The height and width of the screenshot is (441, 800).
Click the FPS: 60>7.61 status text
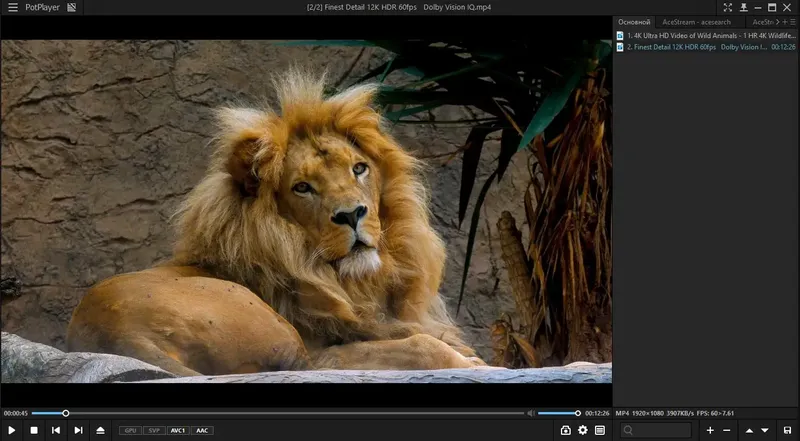pyautogui.click(x=715, y=413)
